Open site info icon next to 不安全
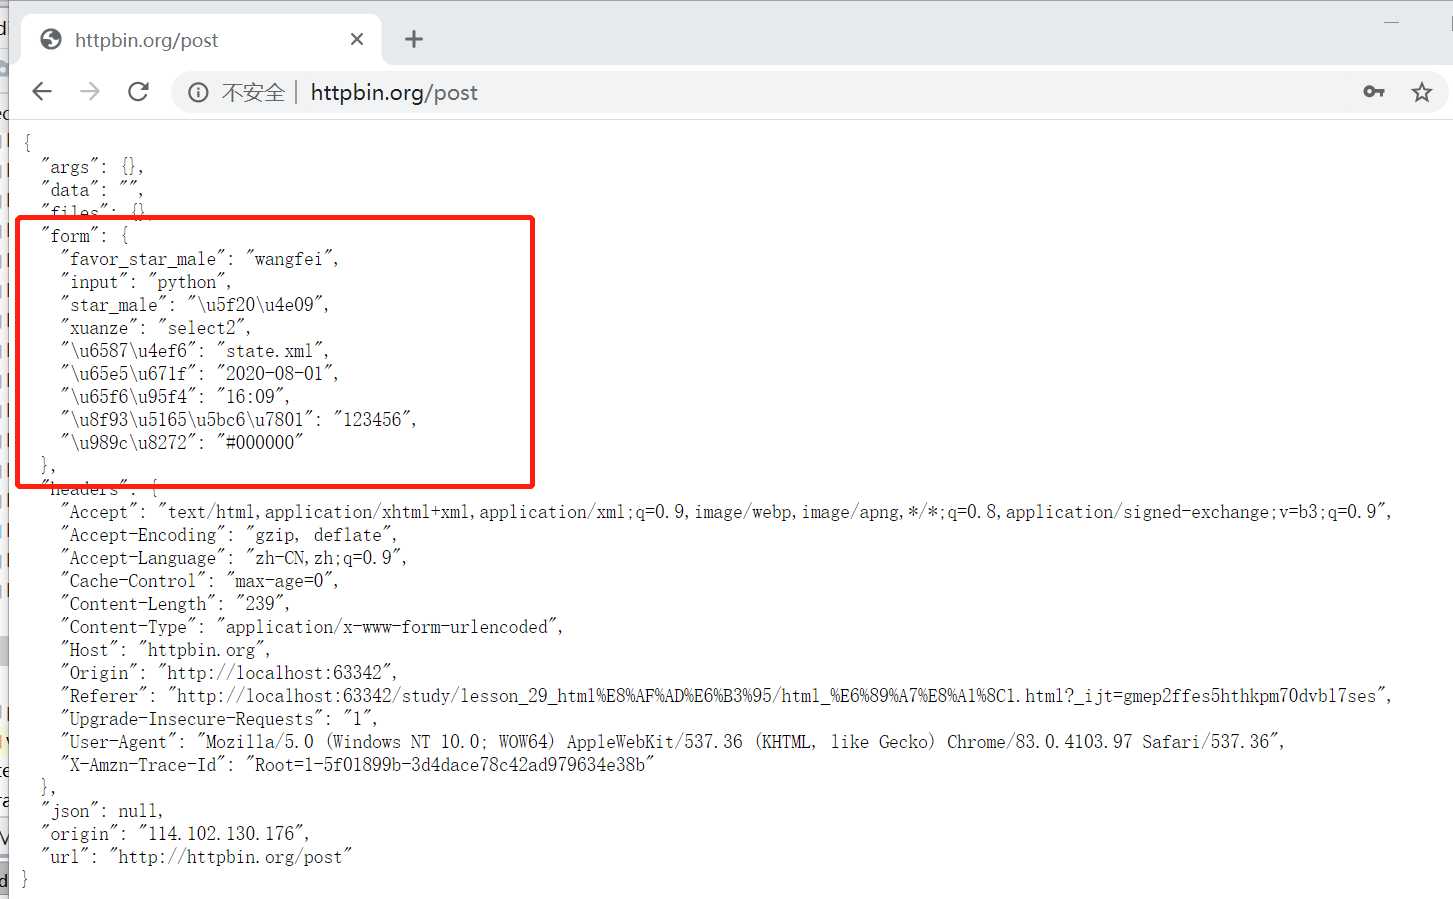 199,93
